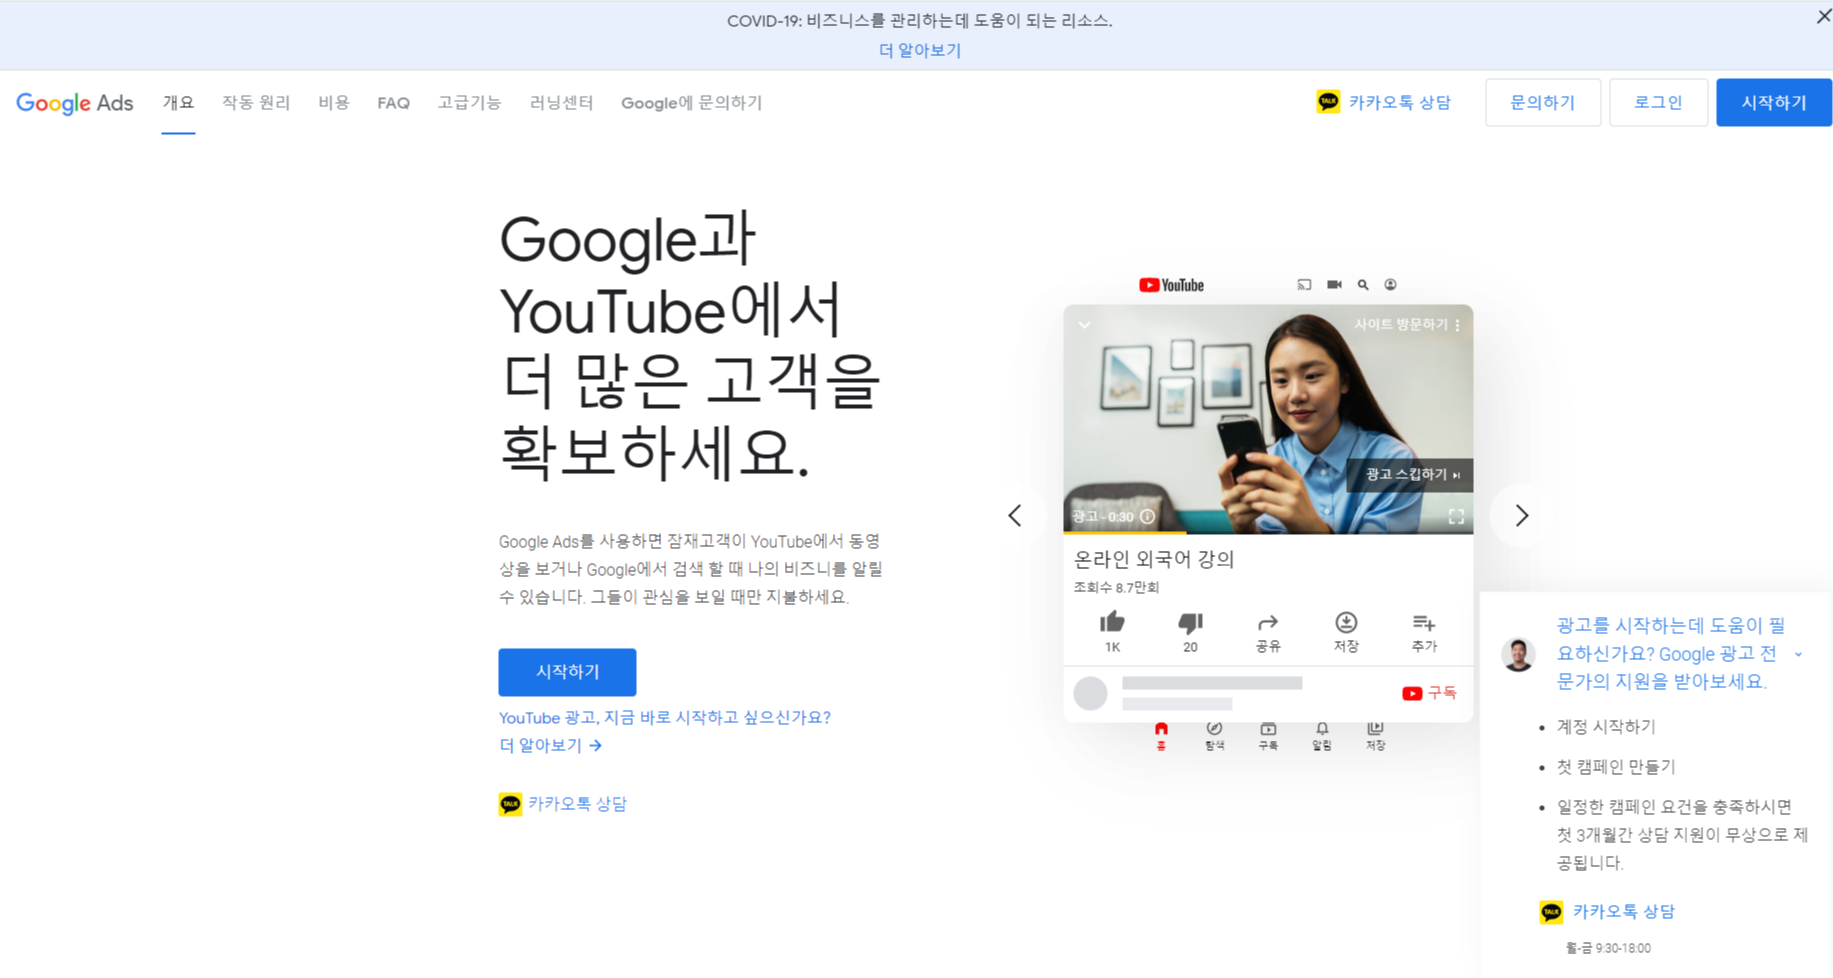Click the account profile icon in mockup
1833x978 pixels.
coord(1390,285)
